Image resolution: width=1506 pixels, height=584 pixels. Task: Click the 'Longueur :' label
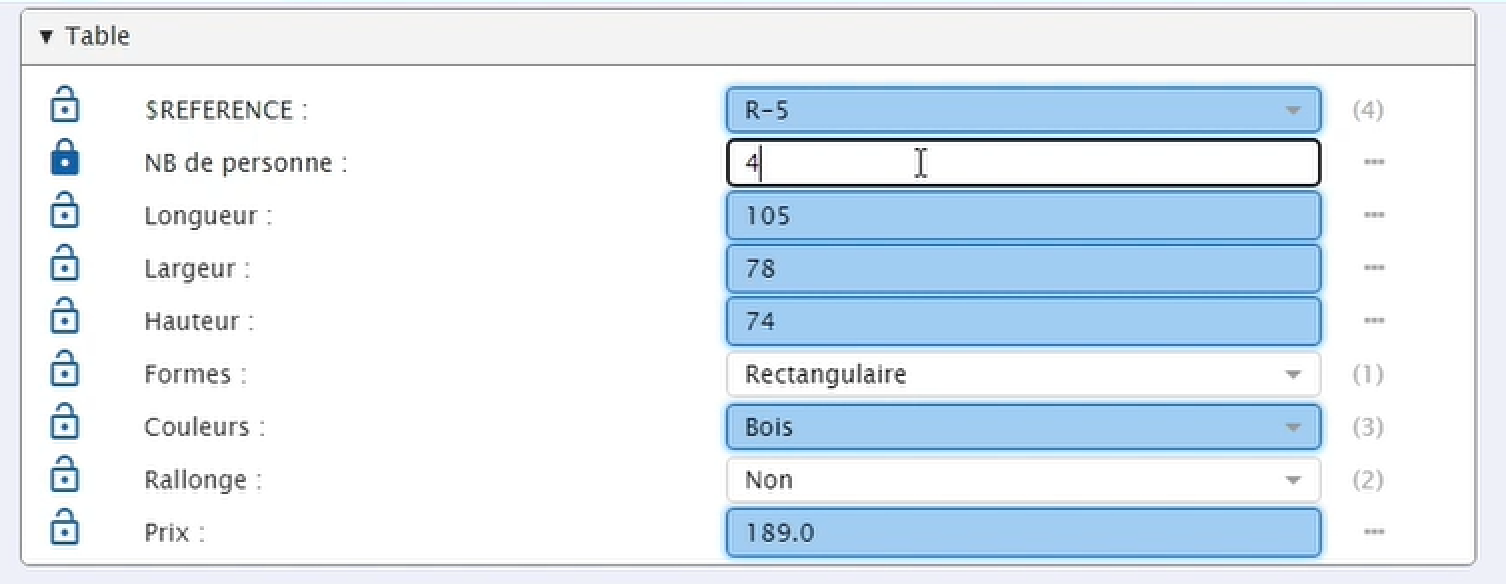coord(208,216)
